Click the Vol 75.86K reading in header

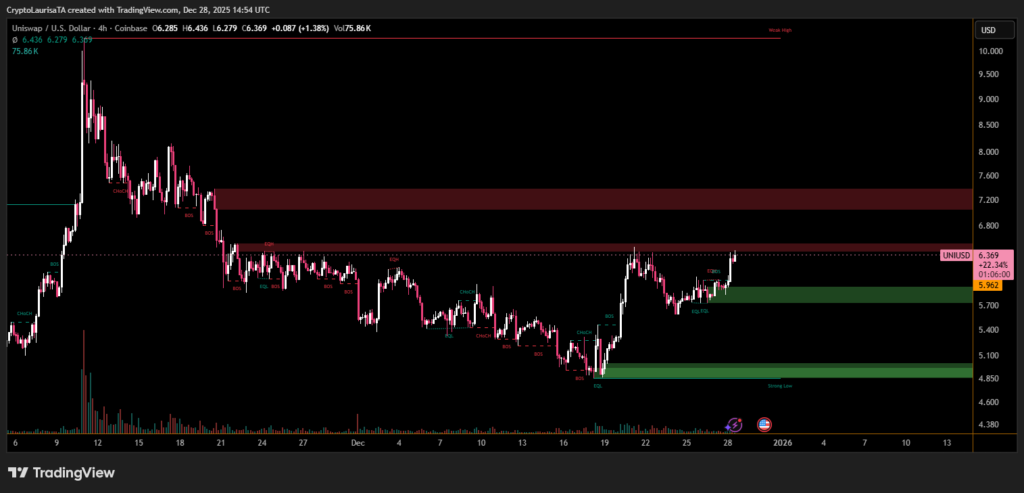(x=351, y=28)
